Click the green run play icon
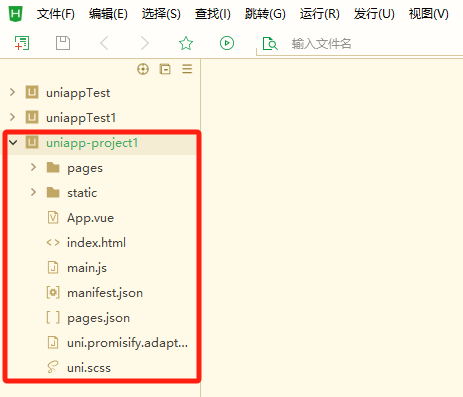Image resolution: width=463 pixels, height=397 pixels. click(x=227, y=43)
